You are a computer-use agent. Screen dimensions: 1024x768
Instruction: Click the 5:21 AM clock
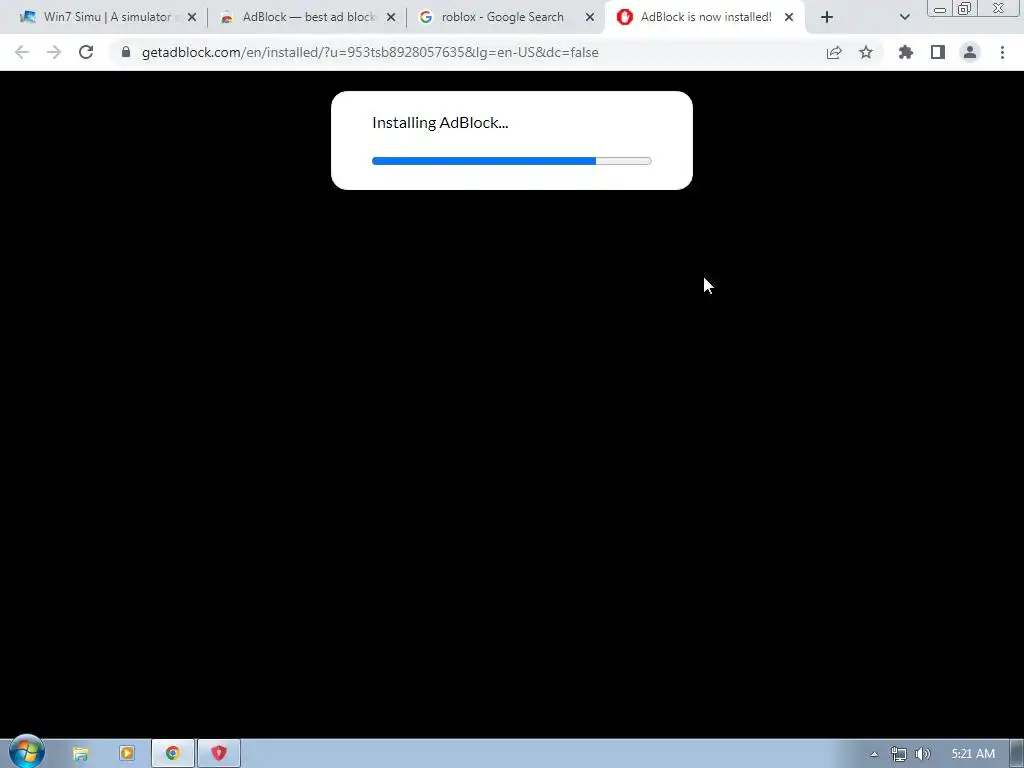[x=973, y=754]
